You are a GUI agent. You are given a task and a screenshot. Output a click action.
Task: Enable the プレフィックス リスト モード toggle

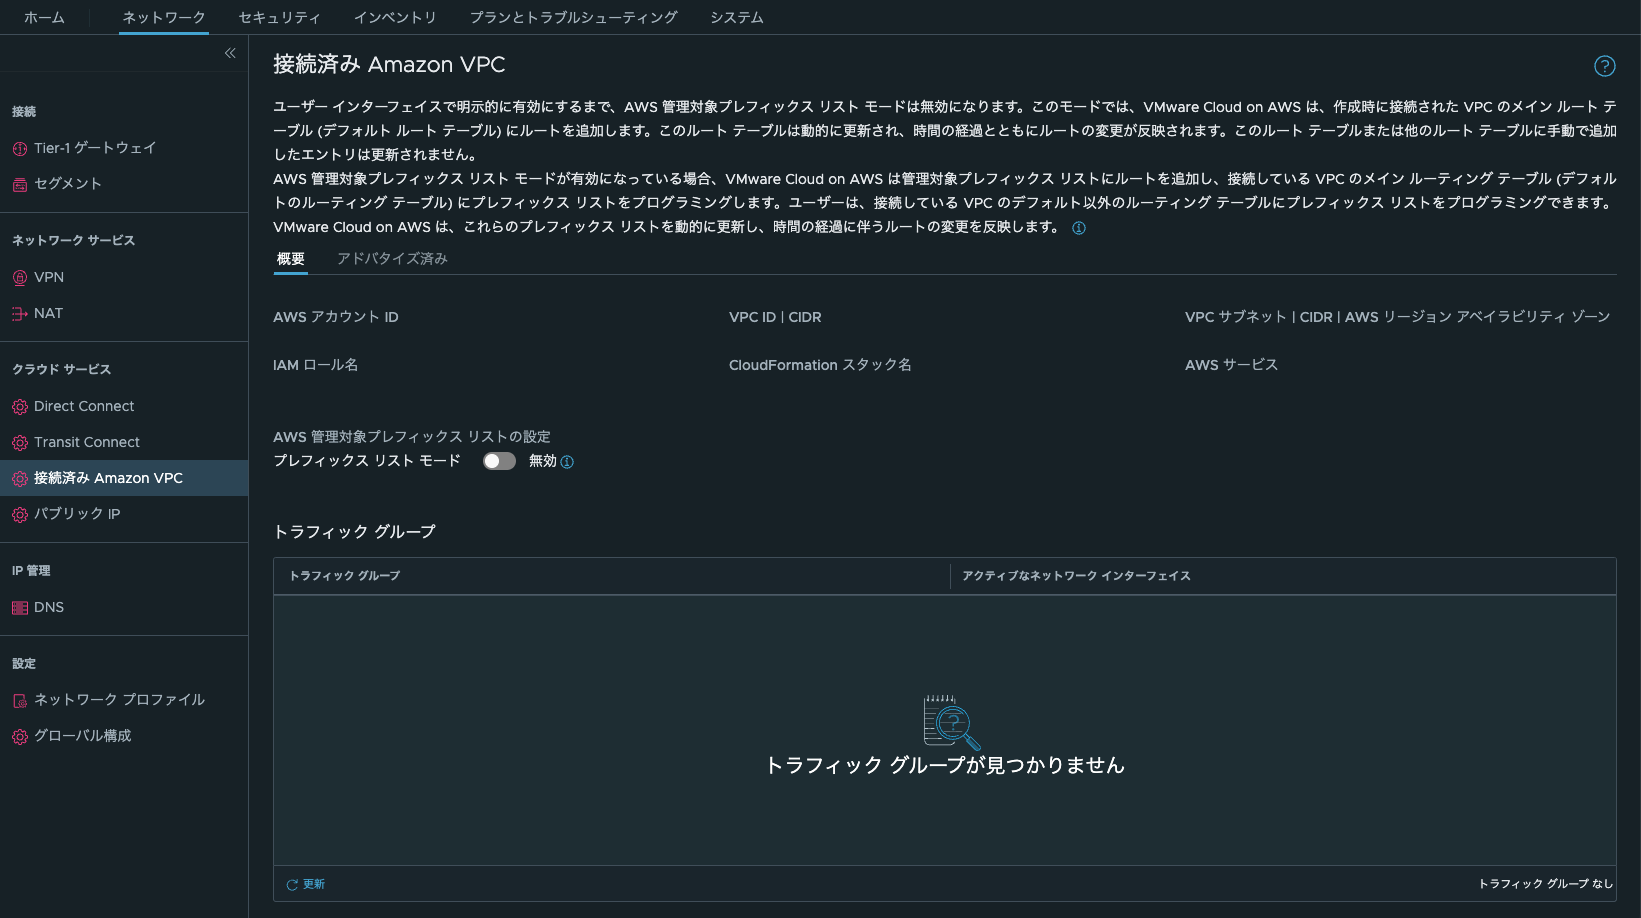point(499,461)
